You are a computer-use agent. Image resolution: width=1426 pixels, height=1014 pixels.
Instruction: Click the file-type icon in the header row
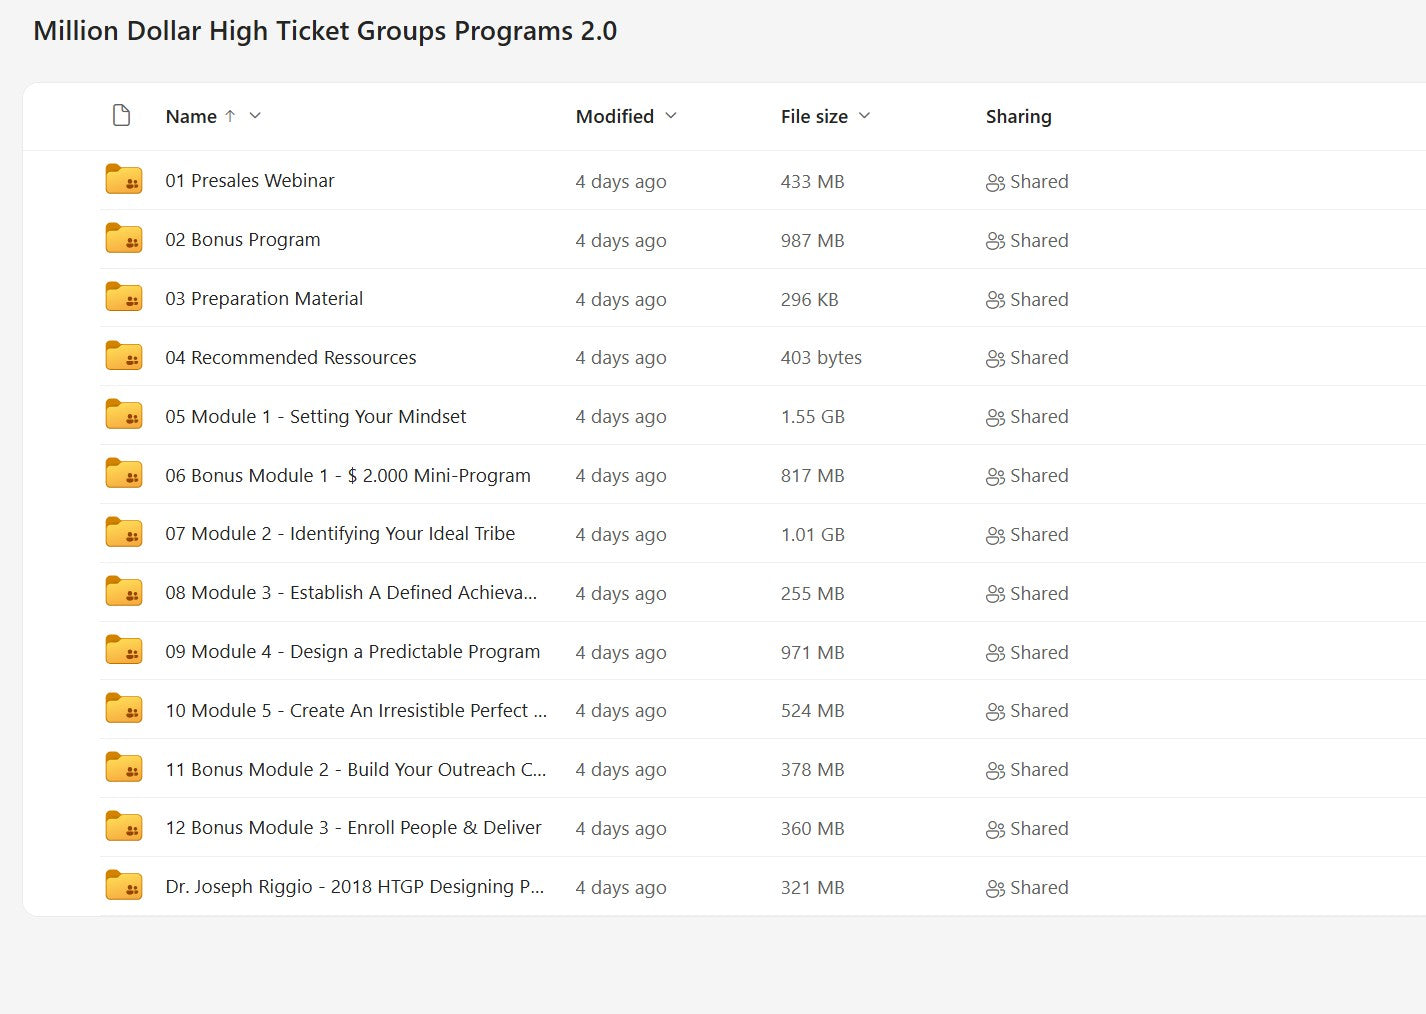[122, 115]
